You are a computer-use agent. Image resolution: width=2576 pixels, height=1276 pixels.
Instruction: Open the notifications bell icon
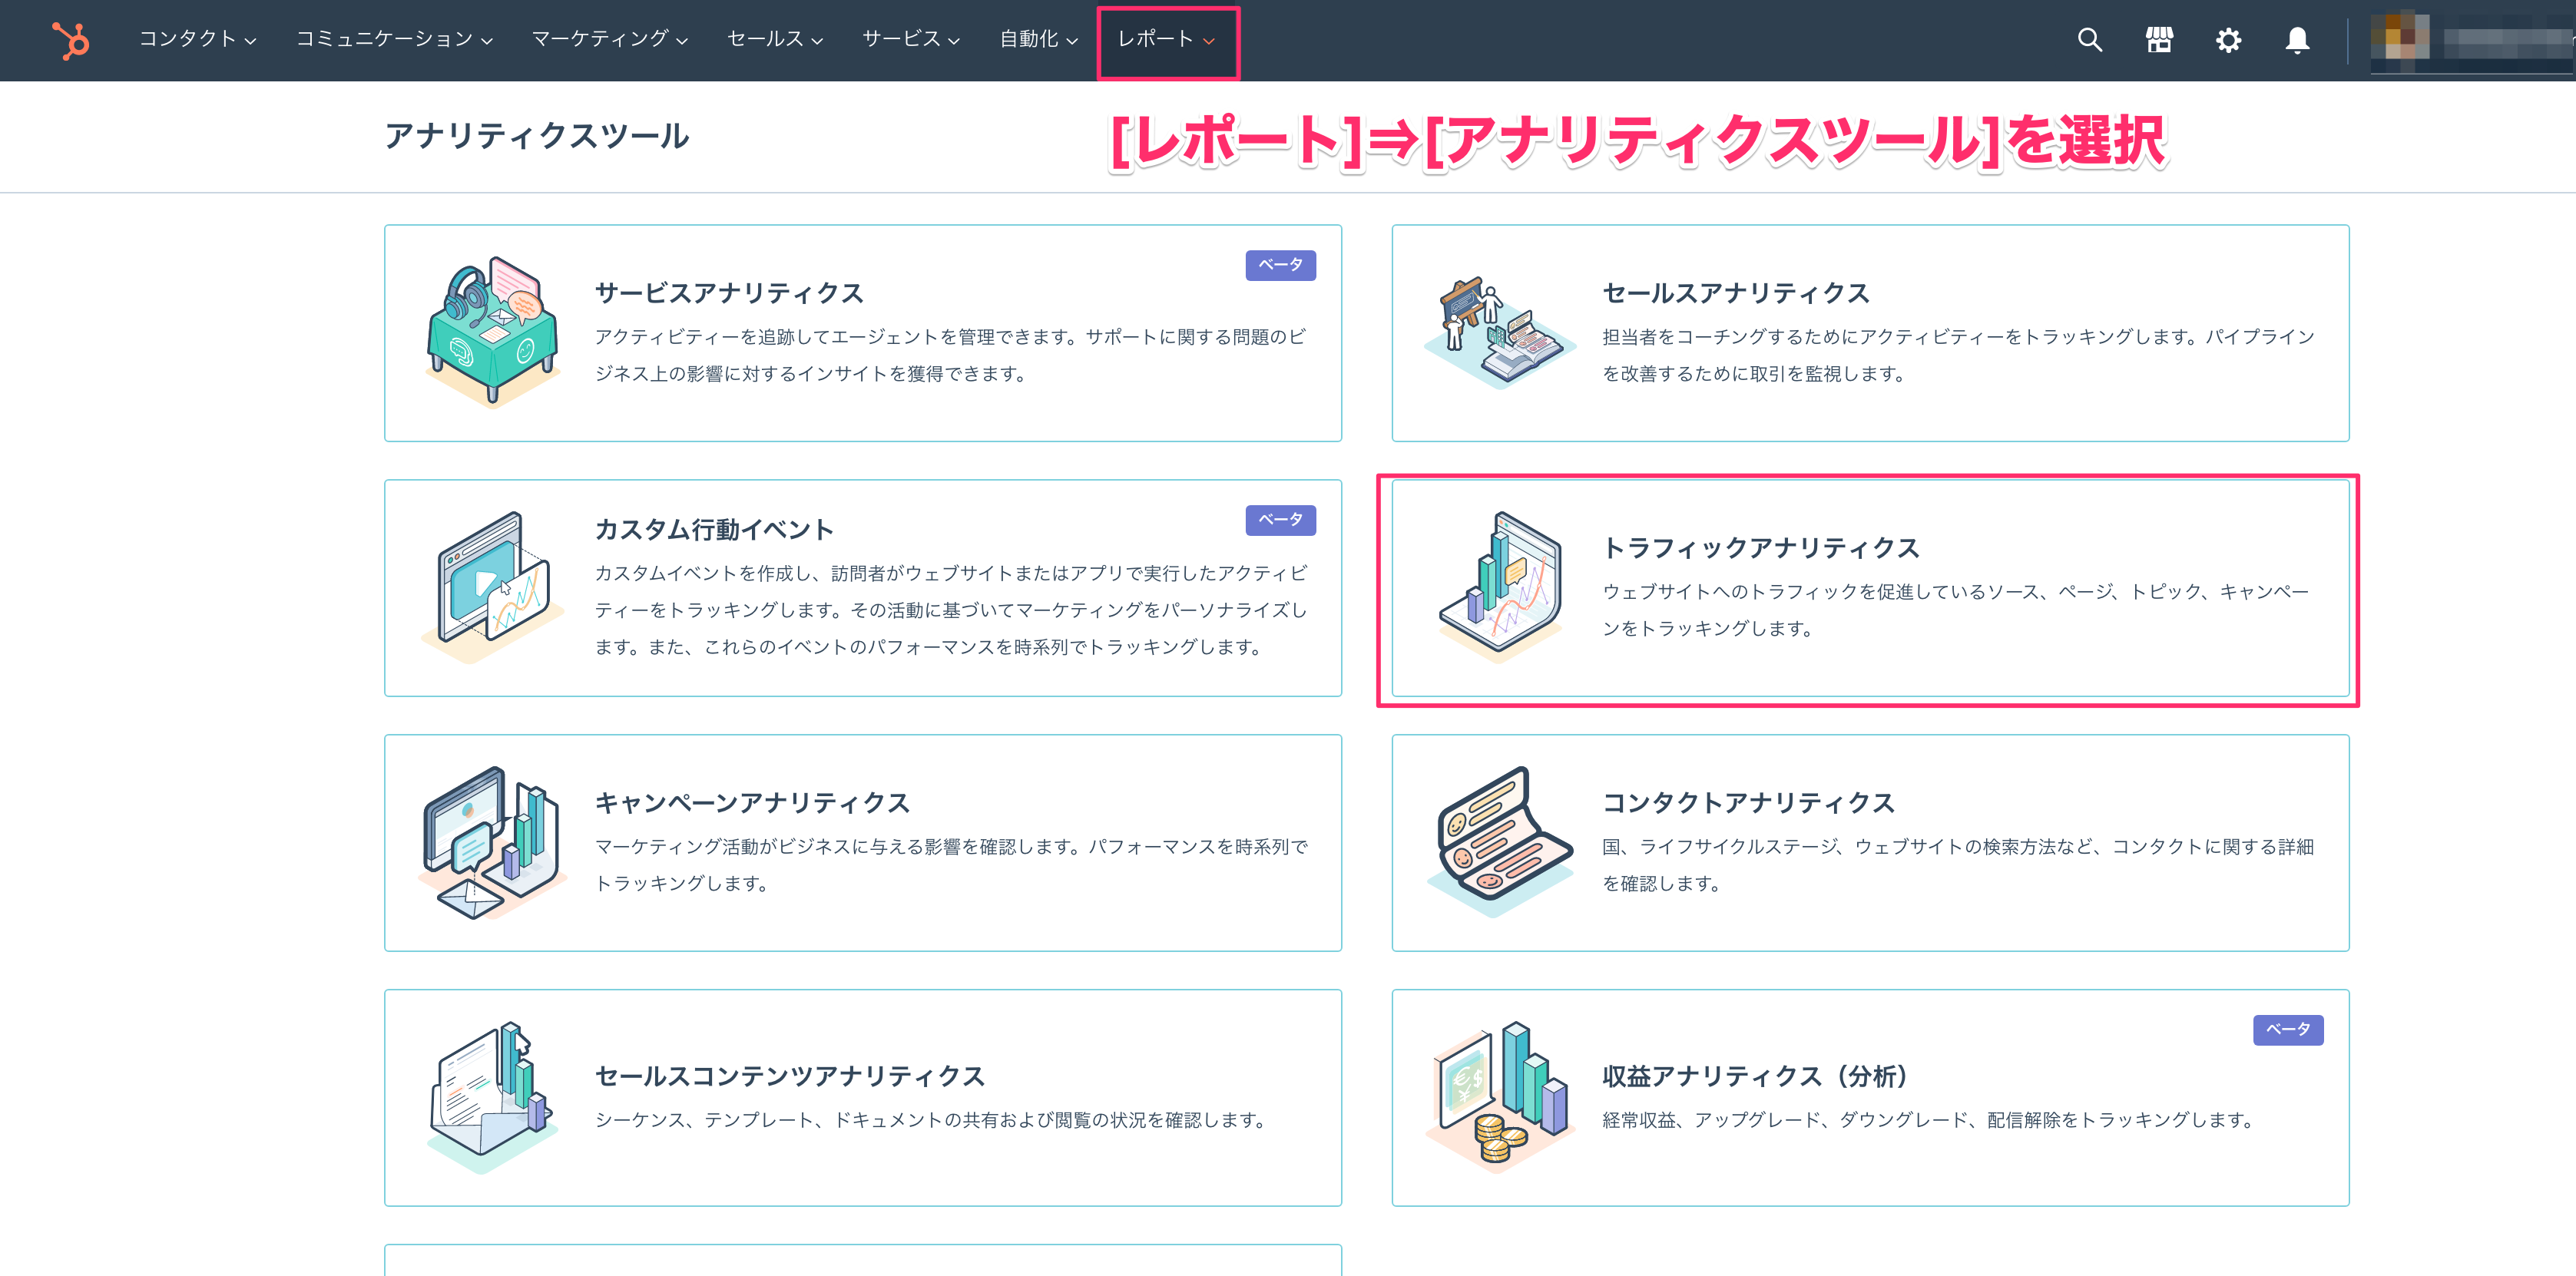click(2297, 40)
